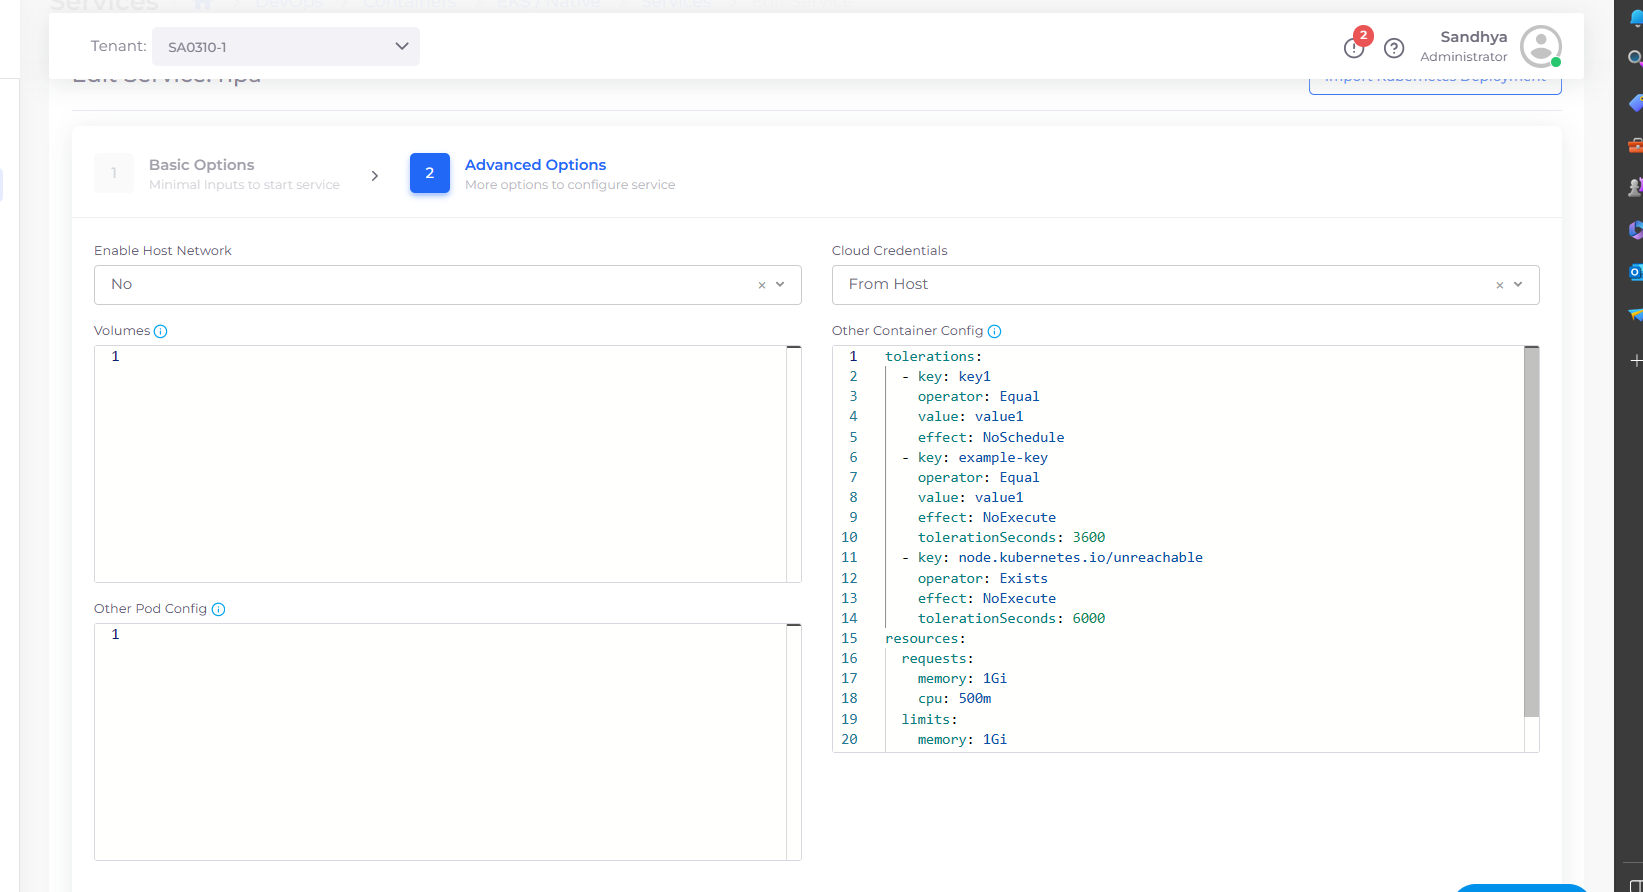Viewport: 1643px width, 892px height.
Task: Click the 'From Host' value field
Action: [x=888, y=285]
